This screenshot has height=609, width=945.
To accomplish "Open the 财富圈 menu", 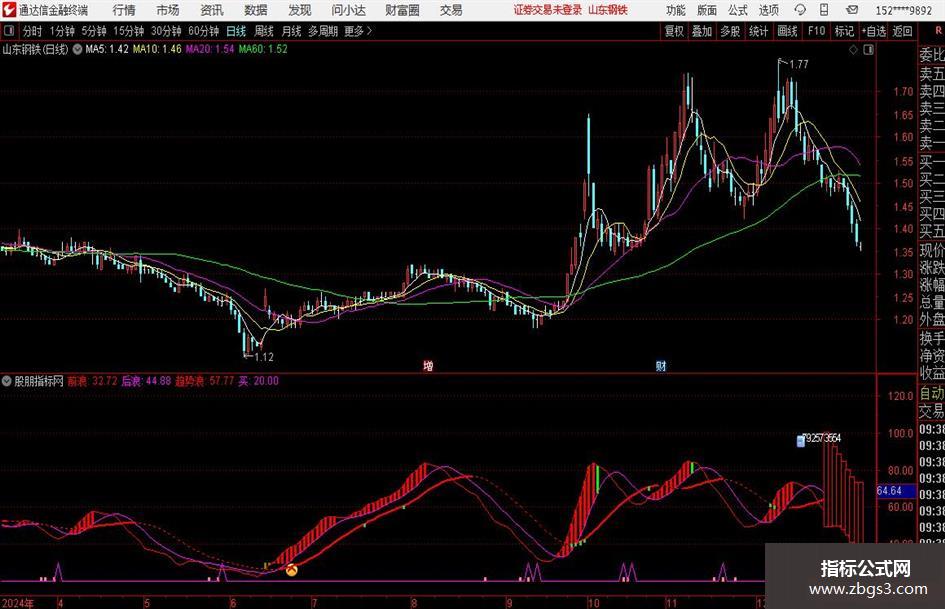I will 402,10.
